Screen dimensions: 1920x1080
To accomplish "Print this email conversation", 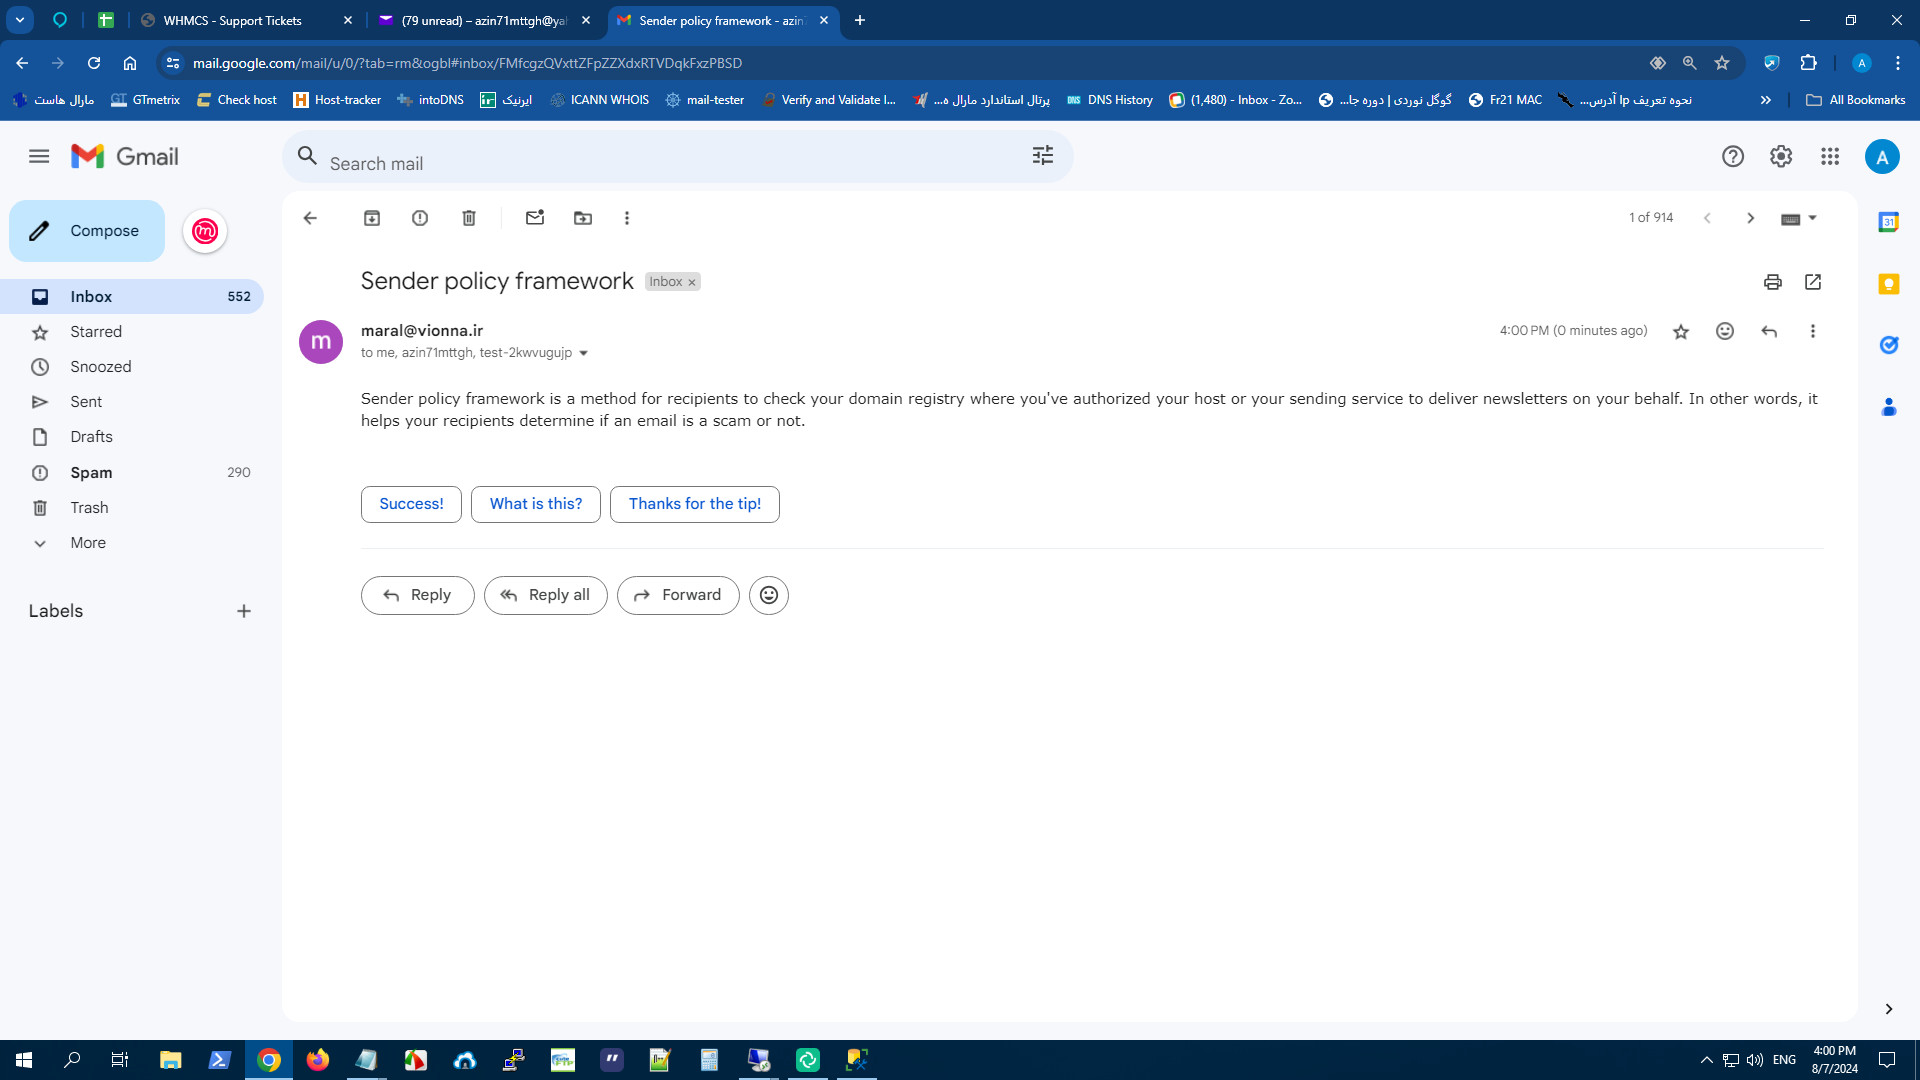I will tap(1773, 282).
